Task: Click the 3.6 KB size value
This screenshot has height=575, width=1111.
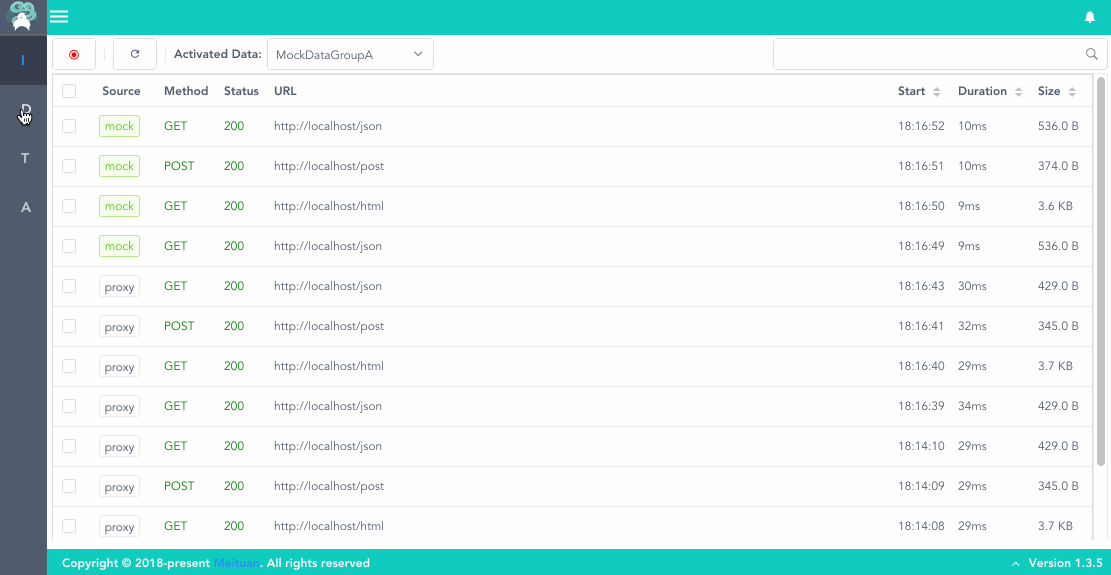Action: [1055, 206]
